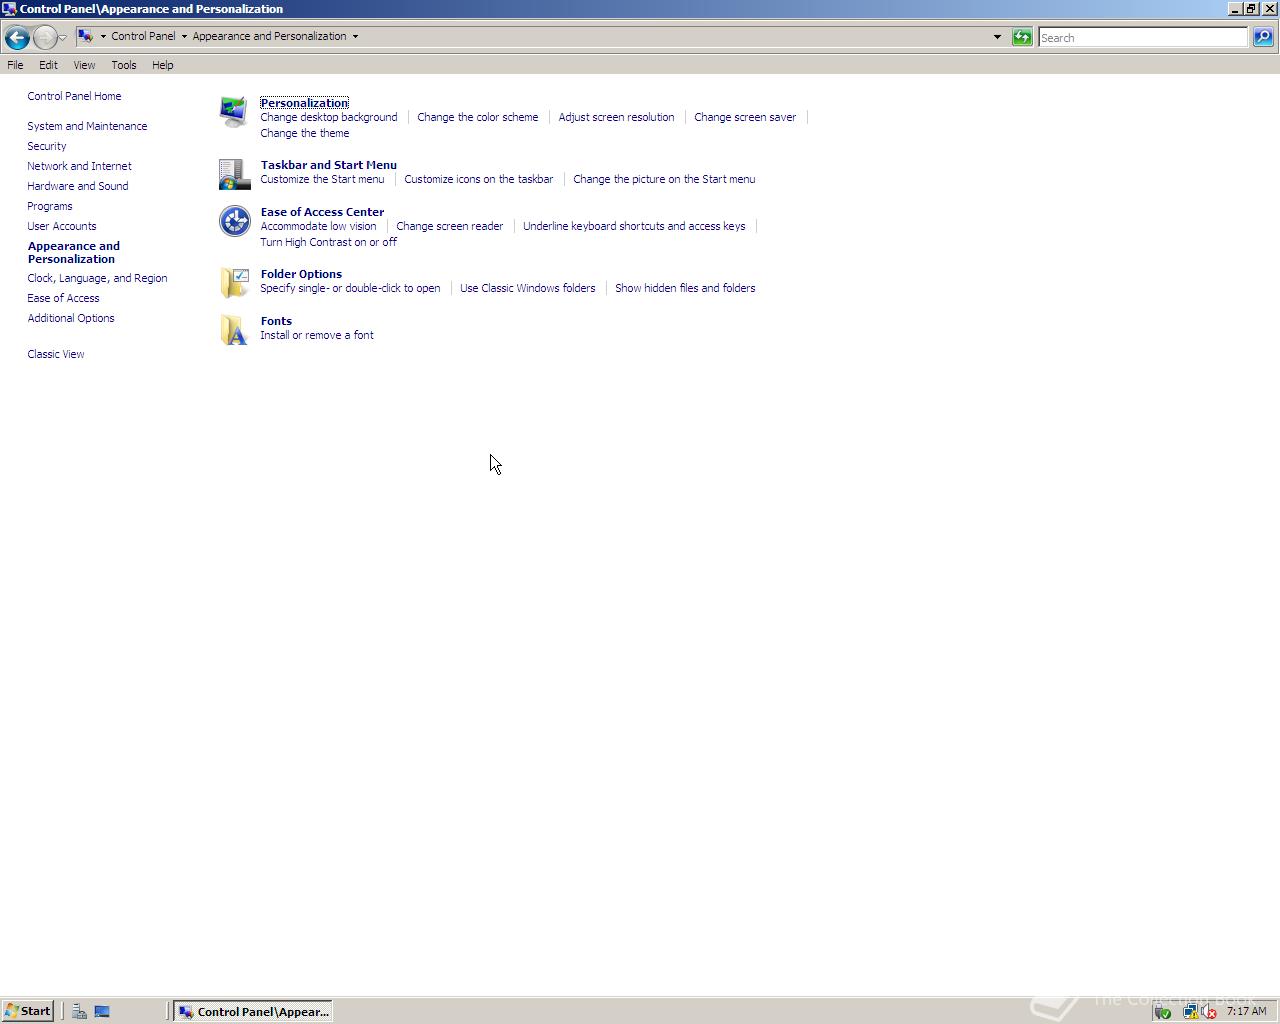Expand the Appearance and Personalization breadcrumb arrow
The image size is (1280, 1024).
(355, 36)
